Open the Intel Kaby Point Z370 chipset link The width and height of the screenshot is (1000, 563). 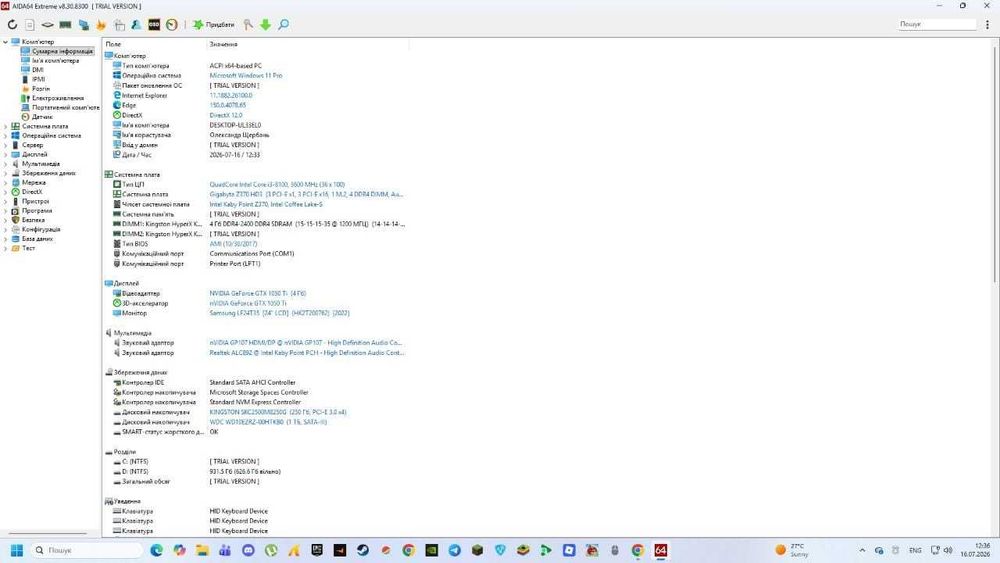tap(266, 205)
